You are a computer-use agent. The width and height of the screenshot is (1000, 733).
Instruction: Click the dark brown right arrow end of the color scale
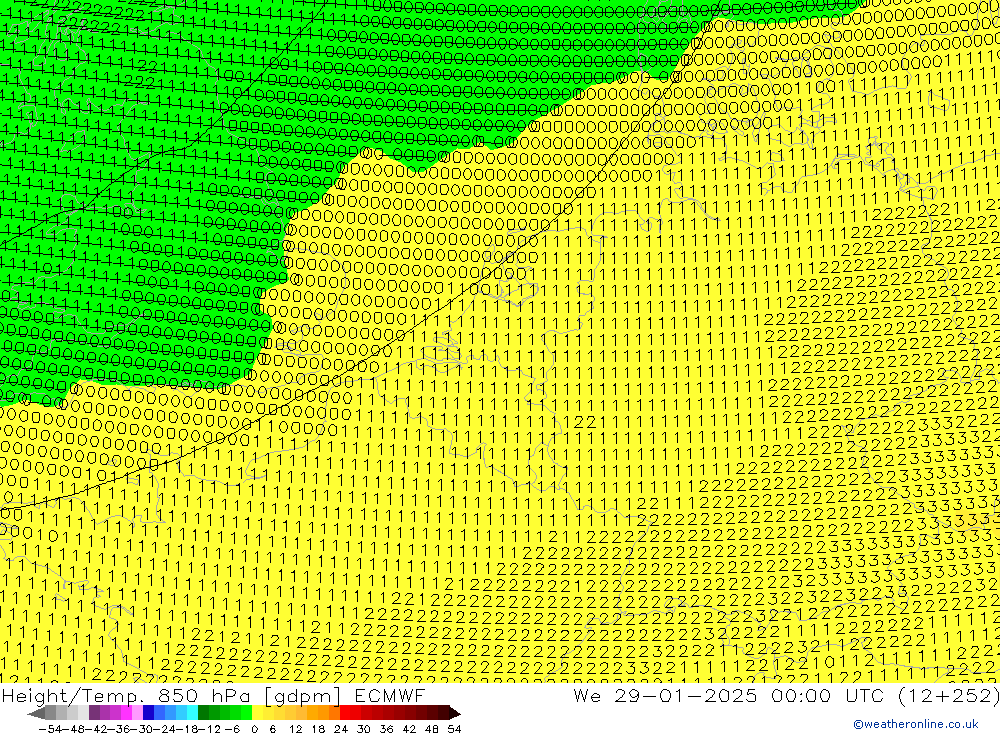(x=455, y=713)
